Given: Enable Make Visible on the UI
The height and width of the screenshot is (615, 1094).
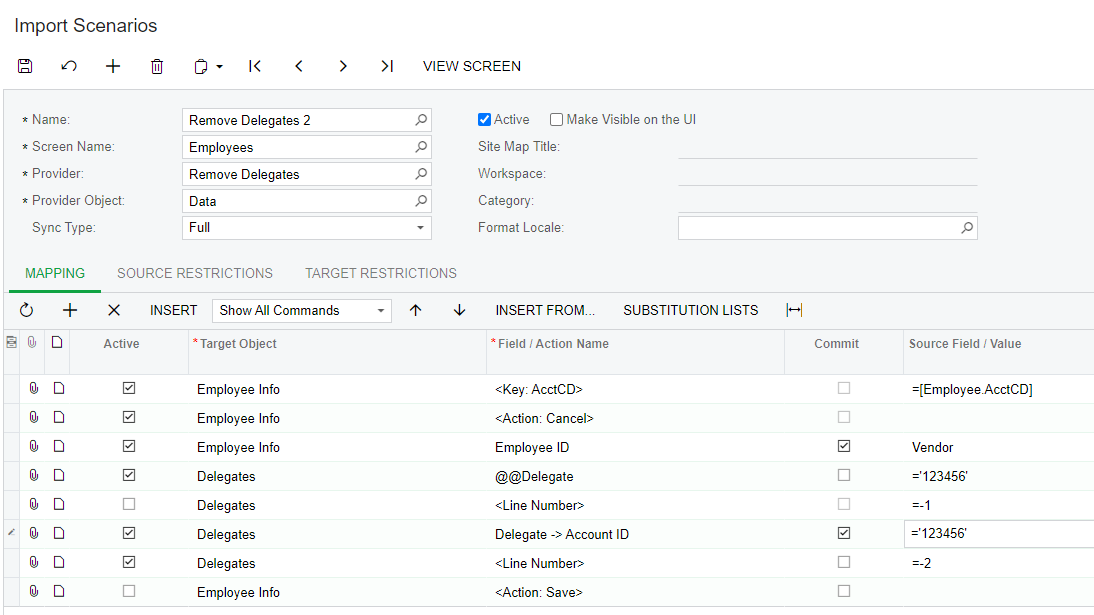Looking at the screenshot, I should pyautogui.click(x=557, y=120).
